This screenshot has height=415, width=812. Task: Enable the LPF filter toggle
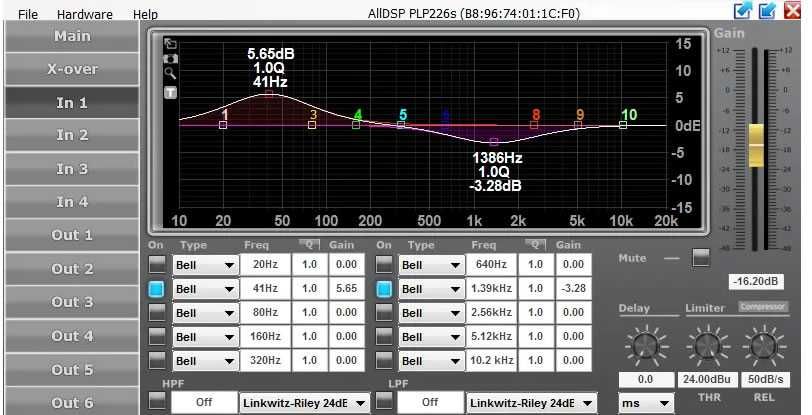(x=384, y=400)
